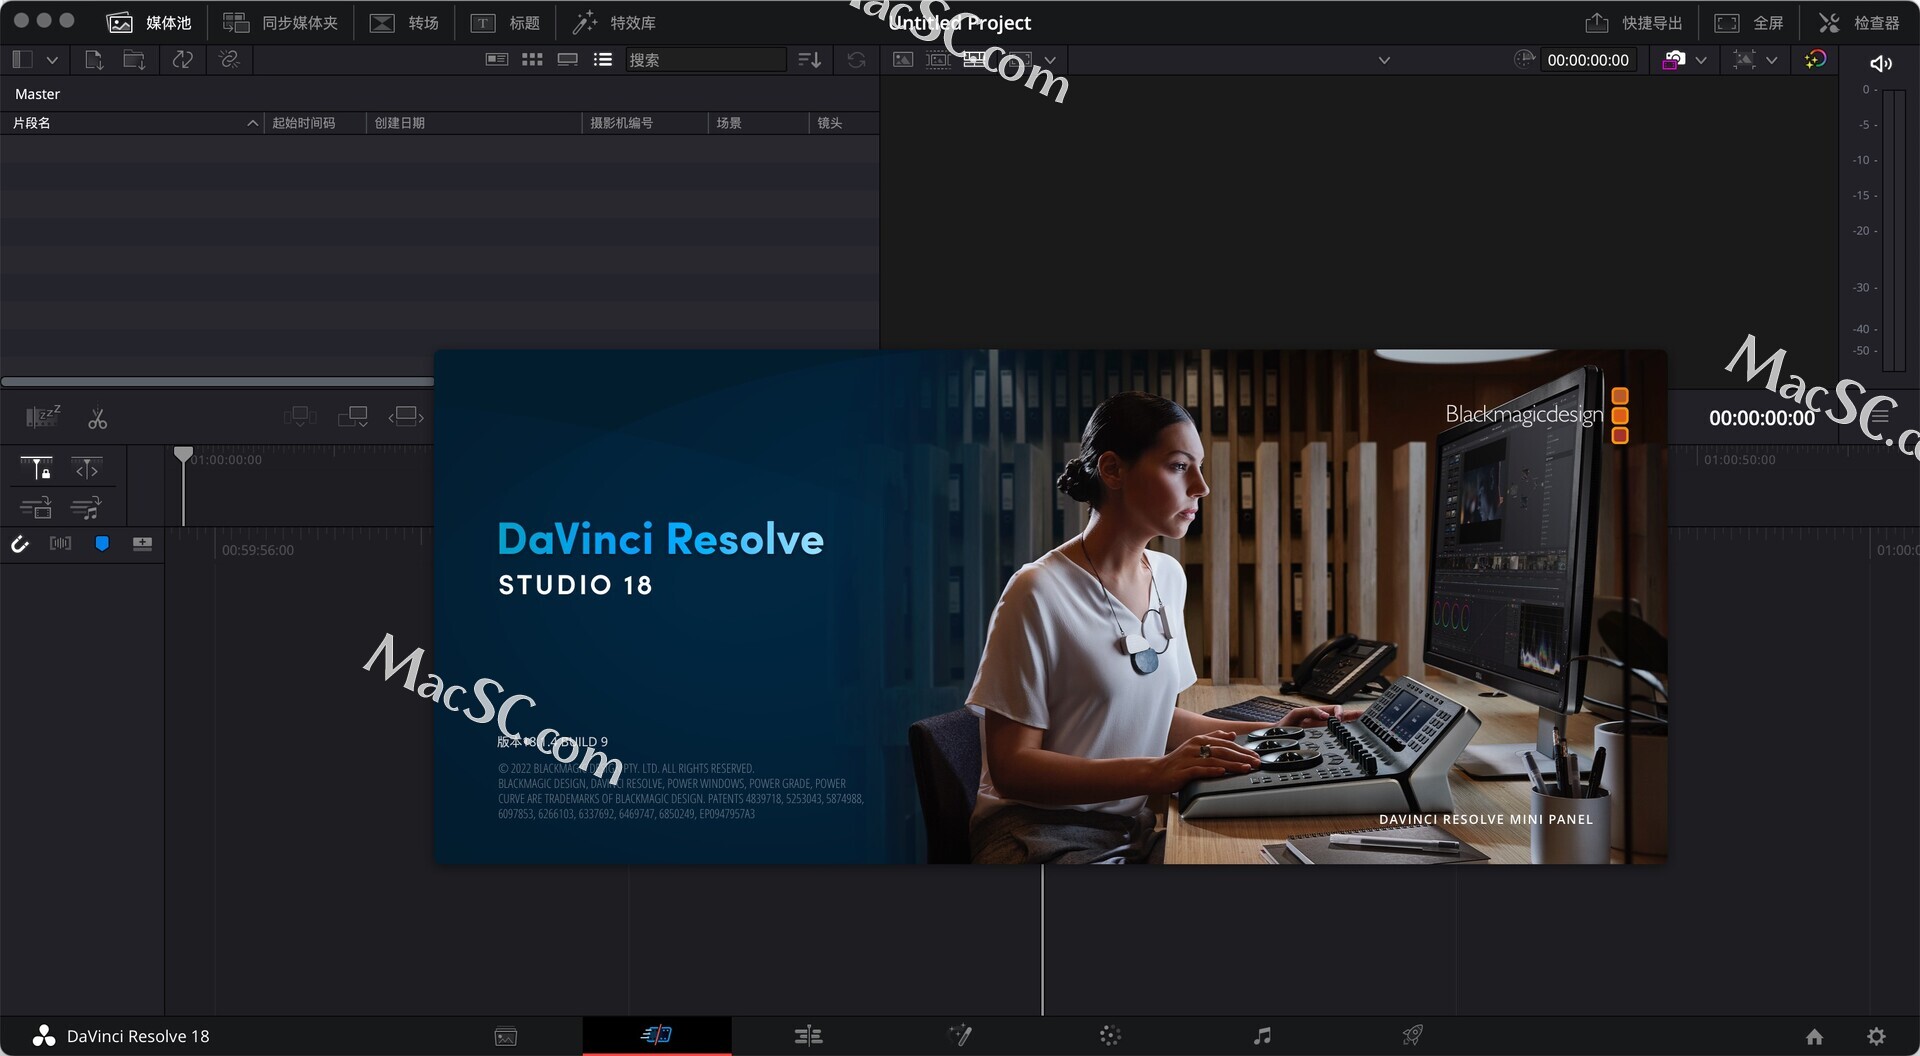Open the Fusion page wand icon
This screenshot has height=1056, width=1920.
point(960,1036)
